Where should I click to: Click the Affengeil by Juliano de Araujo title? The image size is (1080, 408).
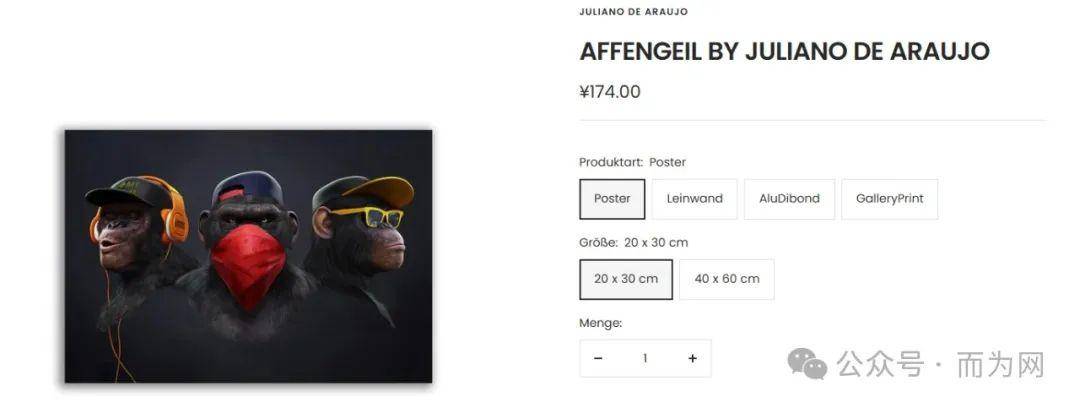point(784,52)
